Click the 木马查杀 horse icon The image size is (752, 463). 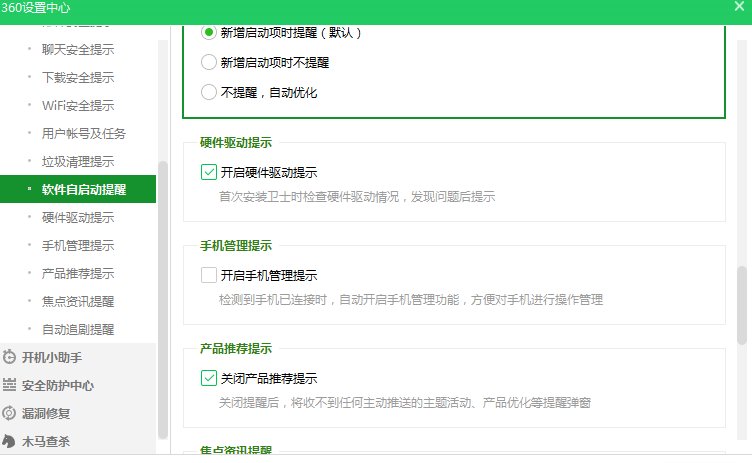pos(9,441)
